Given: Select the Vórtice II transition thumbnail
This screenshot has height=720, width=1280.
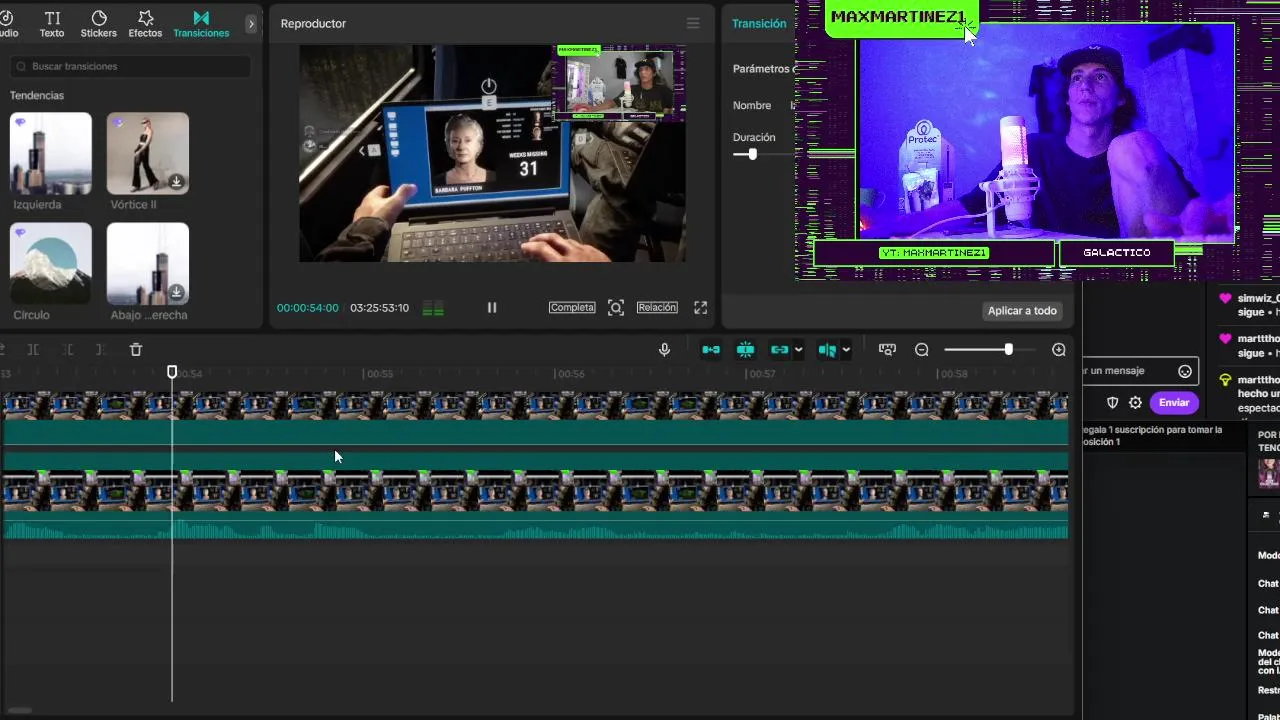Looking at the screenshot, I should (x=148, y=153).
